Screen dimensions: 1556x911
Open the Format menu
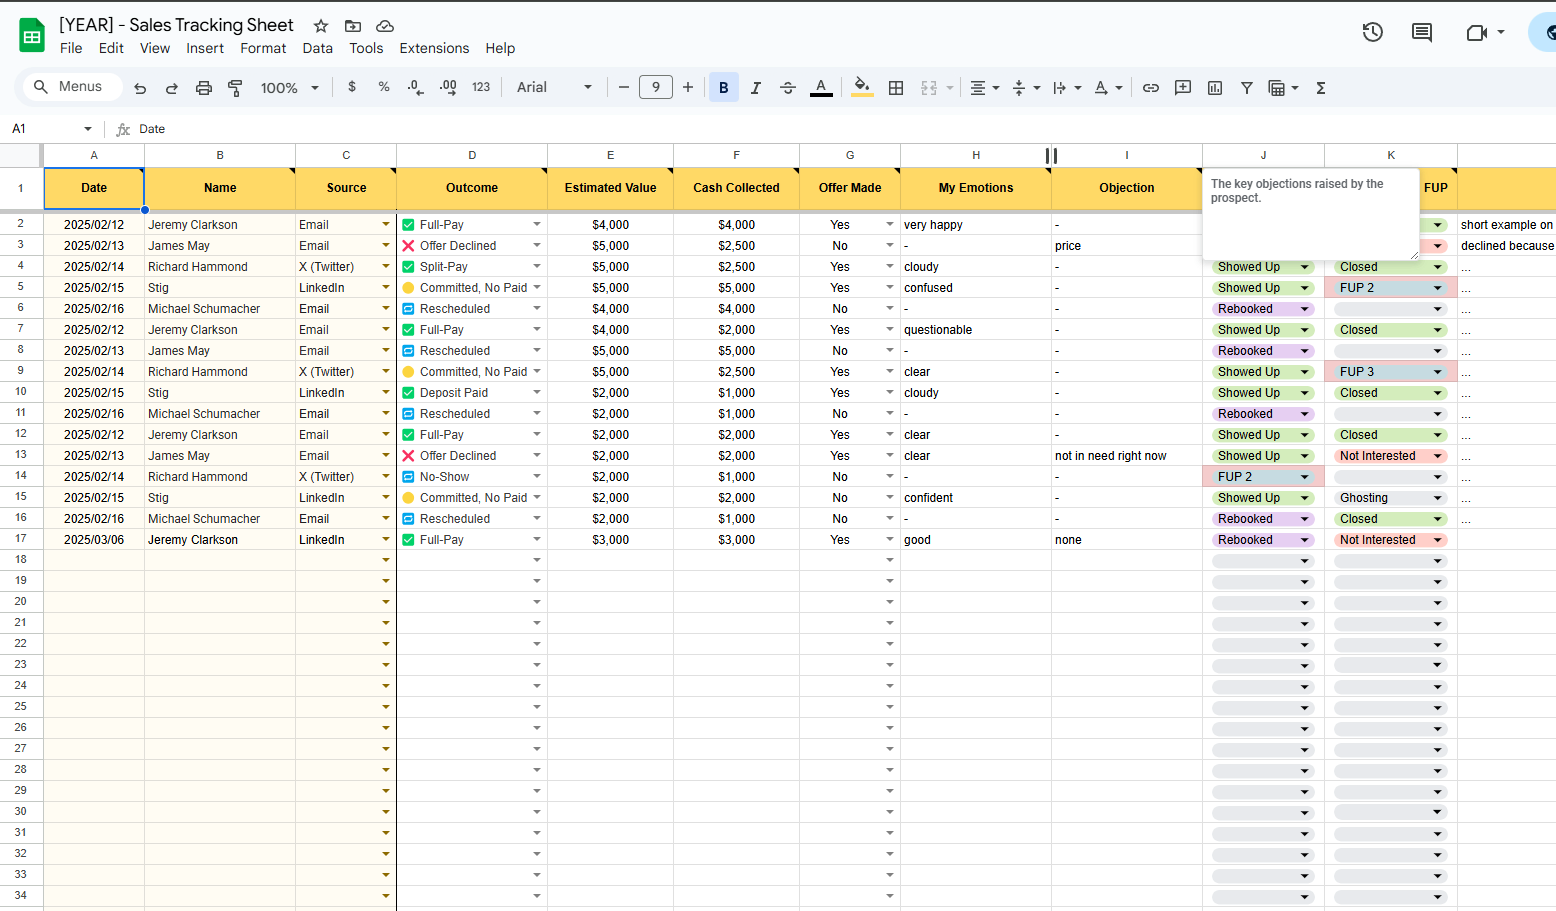coord(263,48)
